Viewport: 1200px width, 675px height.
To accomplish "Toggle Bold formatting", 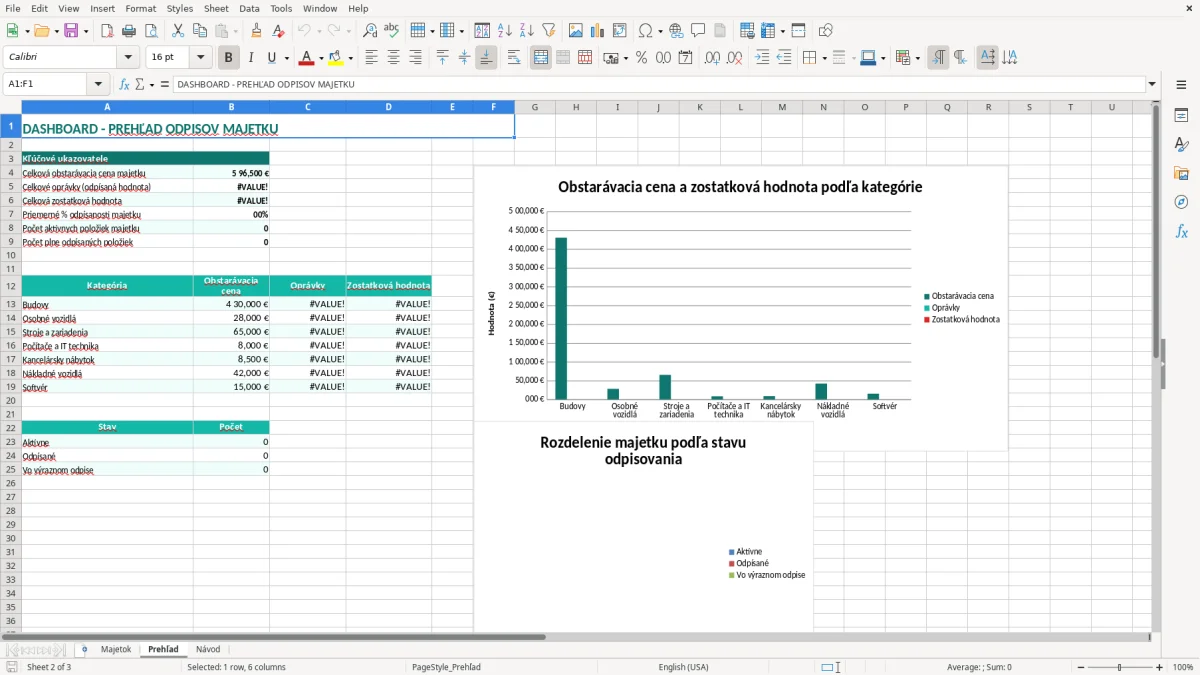I will (x=229, y=58).
